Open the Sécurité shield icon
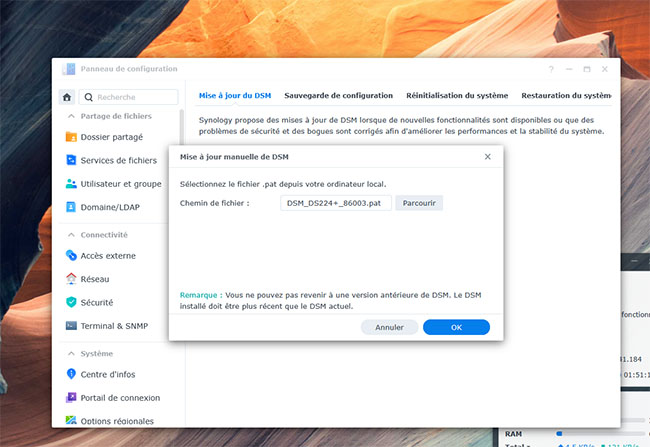The height and width of the screenshot is (447, 650). pyautogui.click(x=71, y=302)
